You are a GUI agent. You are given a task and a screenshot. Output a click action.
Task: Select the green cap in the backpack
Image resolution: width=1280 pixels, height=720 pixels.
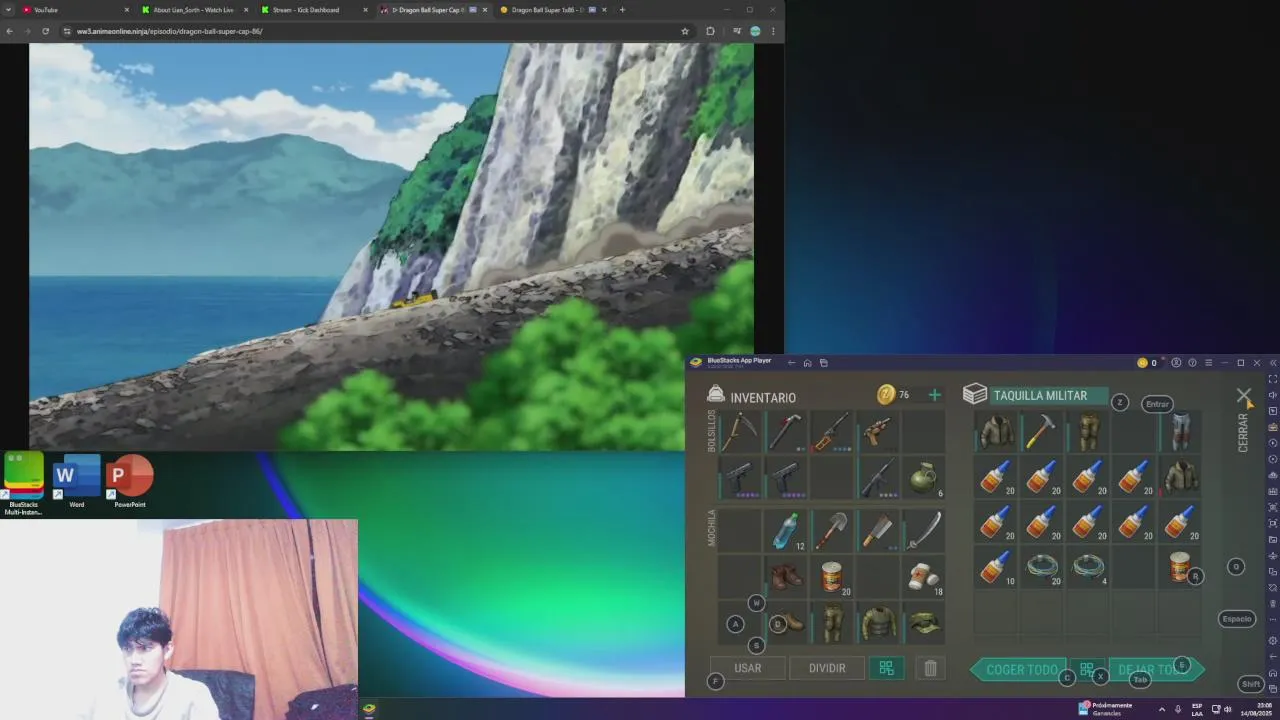pyautogui.click(x=924, y=623)
